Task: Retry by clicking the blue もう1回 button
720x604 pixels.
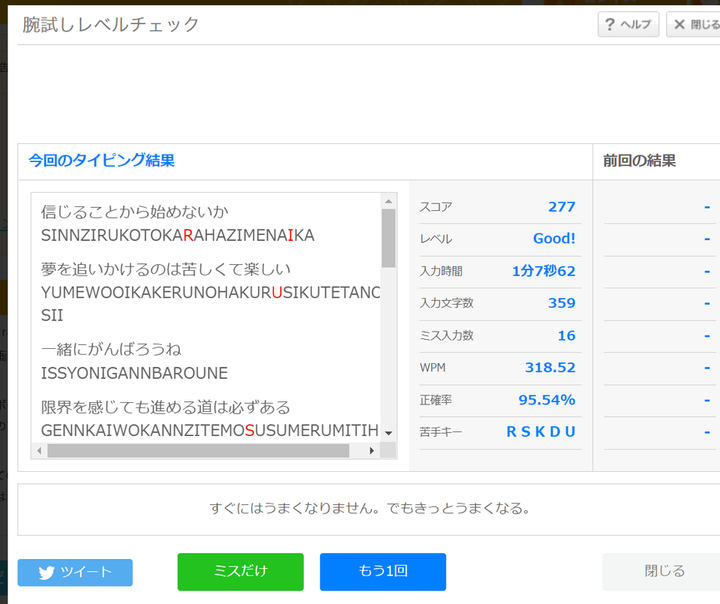Action: click(x=382, y=571)
